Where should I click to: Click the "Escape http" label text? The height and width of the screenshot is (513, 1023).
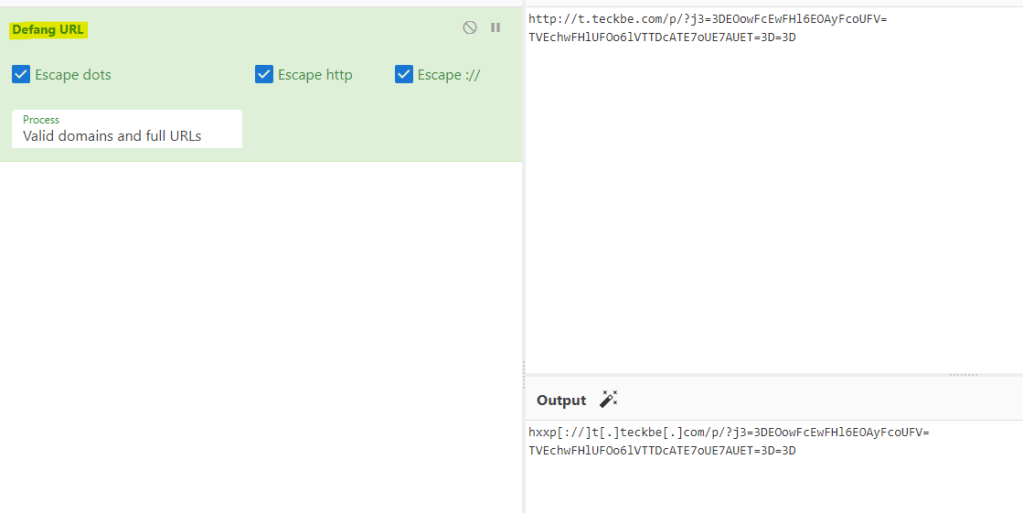315,75
